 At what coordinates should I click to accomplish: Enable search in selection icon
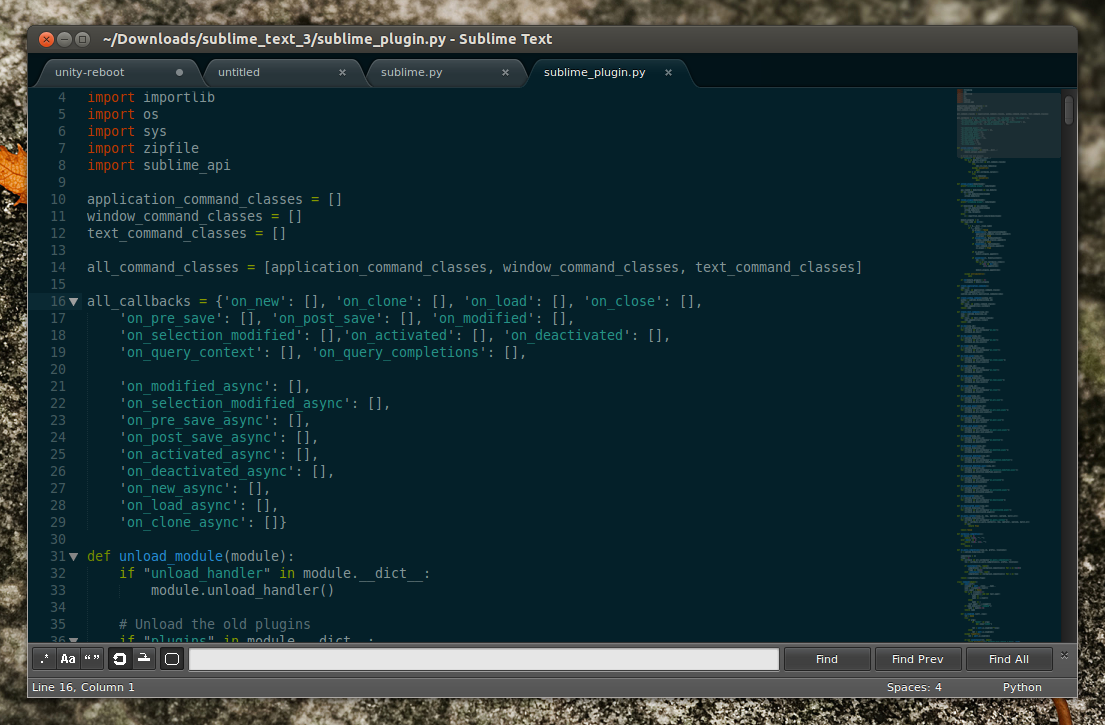142,658
